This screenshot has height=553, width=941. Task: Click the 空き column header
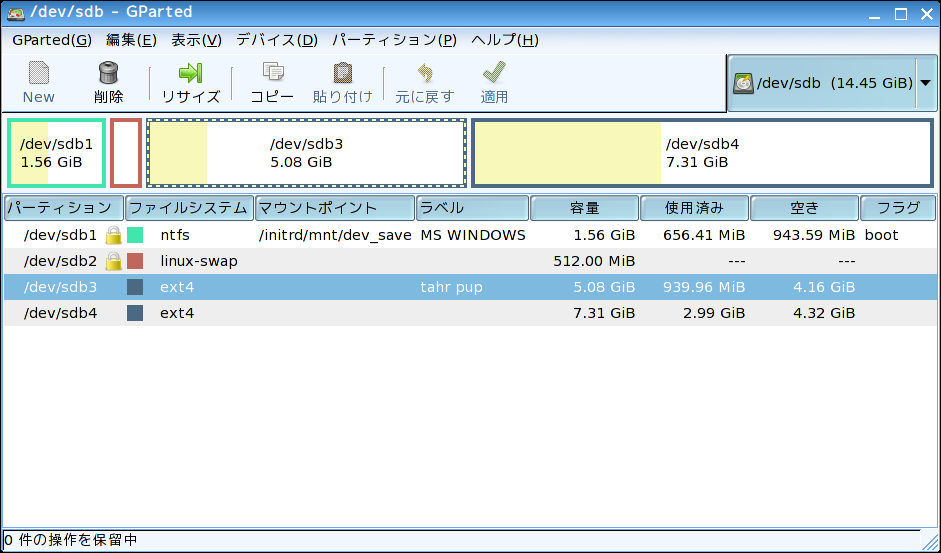(x=804, y=208)
